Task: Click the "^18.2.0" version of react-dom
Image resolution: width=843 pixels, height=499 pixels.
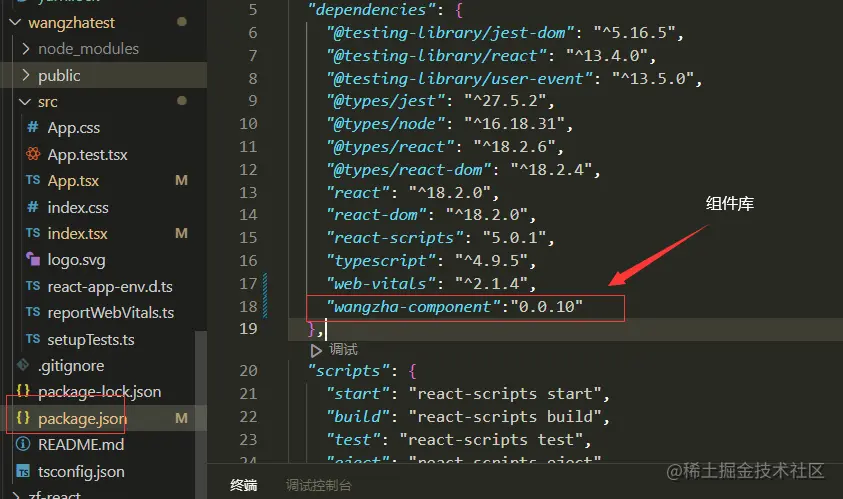Action: coord(487,215)
